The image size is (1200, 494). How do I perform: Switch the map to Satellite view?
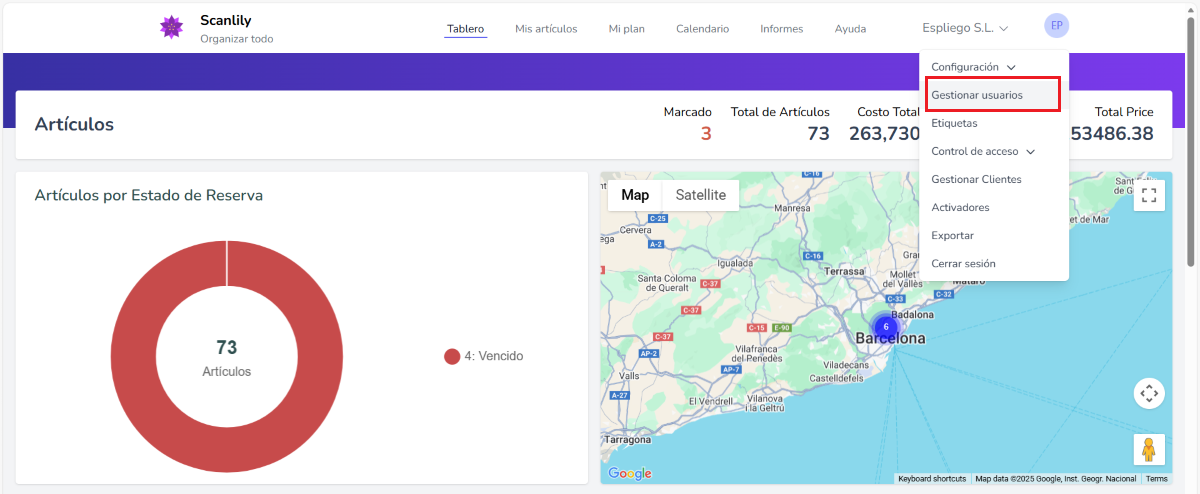701,195
